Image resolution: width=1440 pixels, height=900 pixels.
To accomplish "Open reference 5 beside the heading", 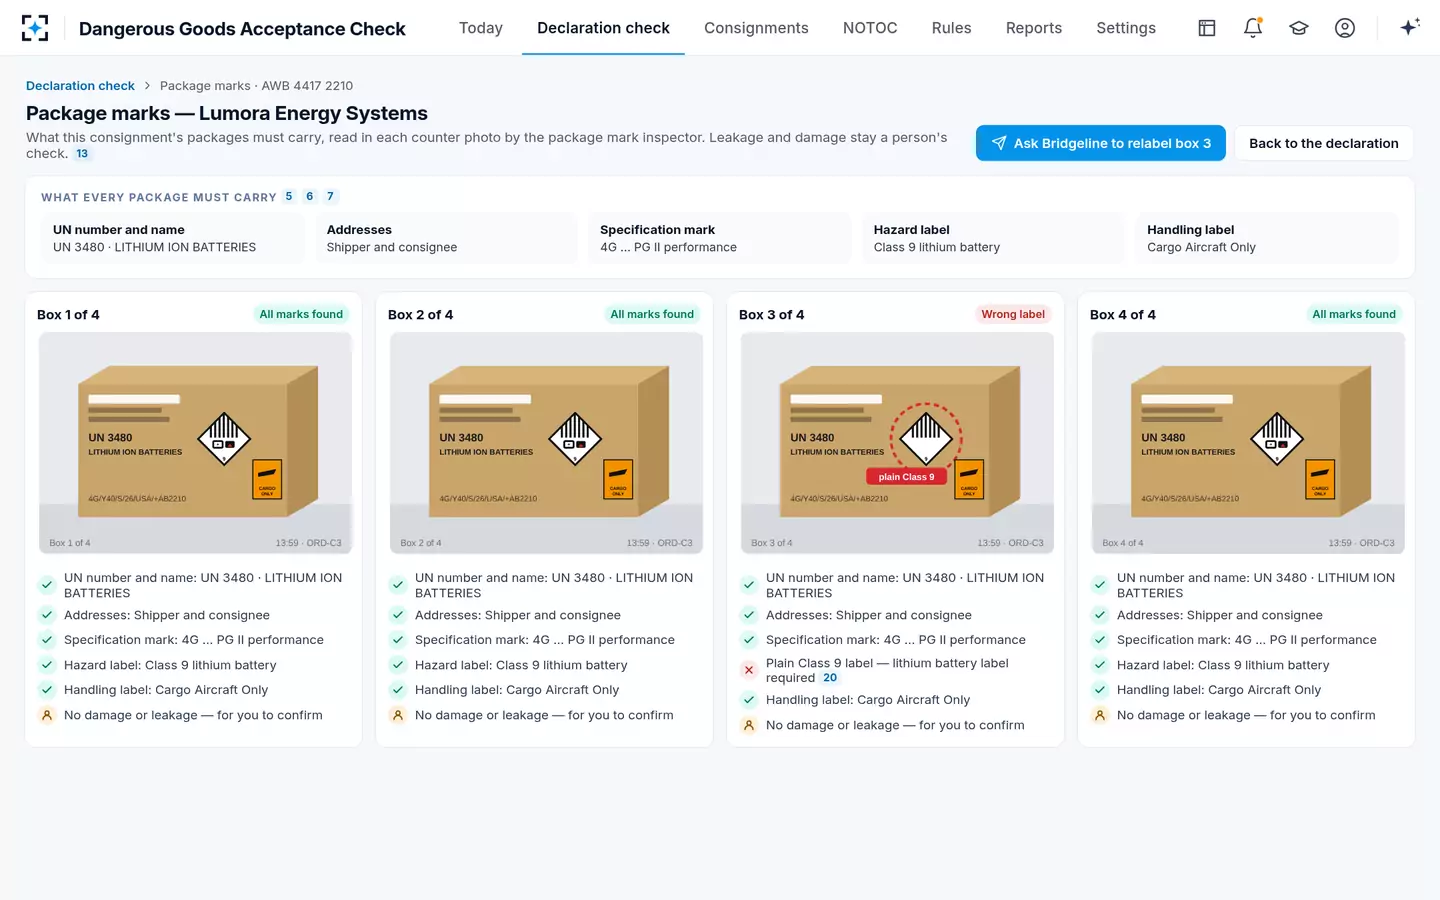I will [x=289, y=197].
